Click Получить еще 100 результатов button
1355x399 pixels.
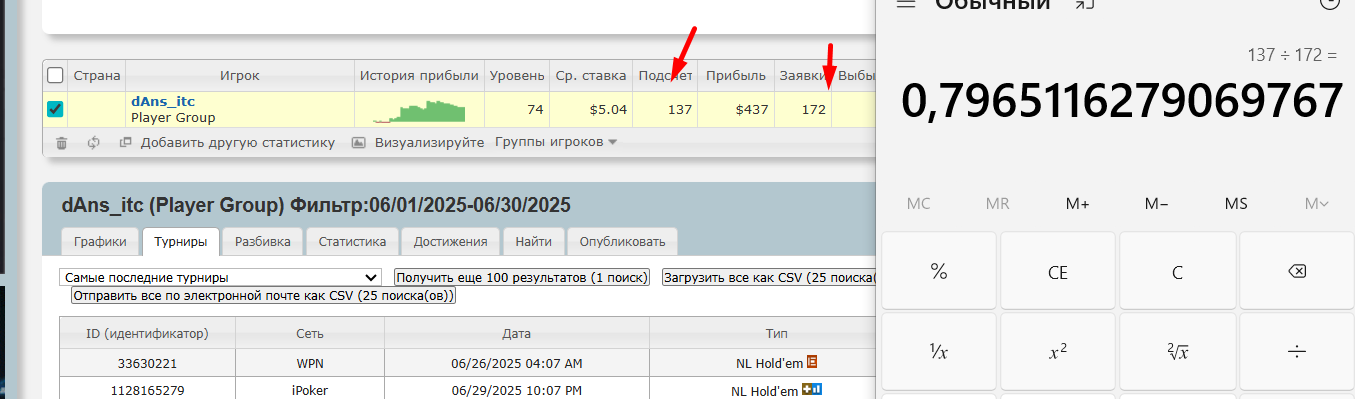pos(522,277)
